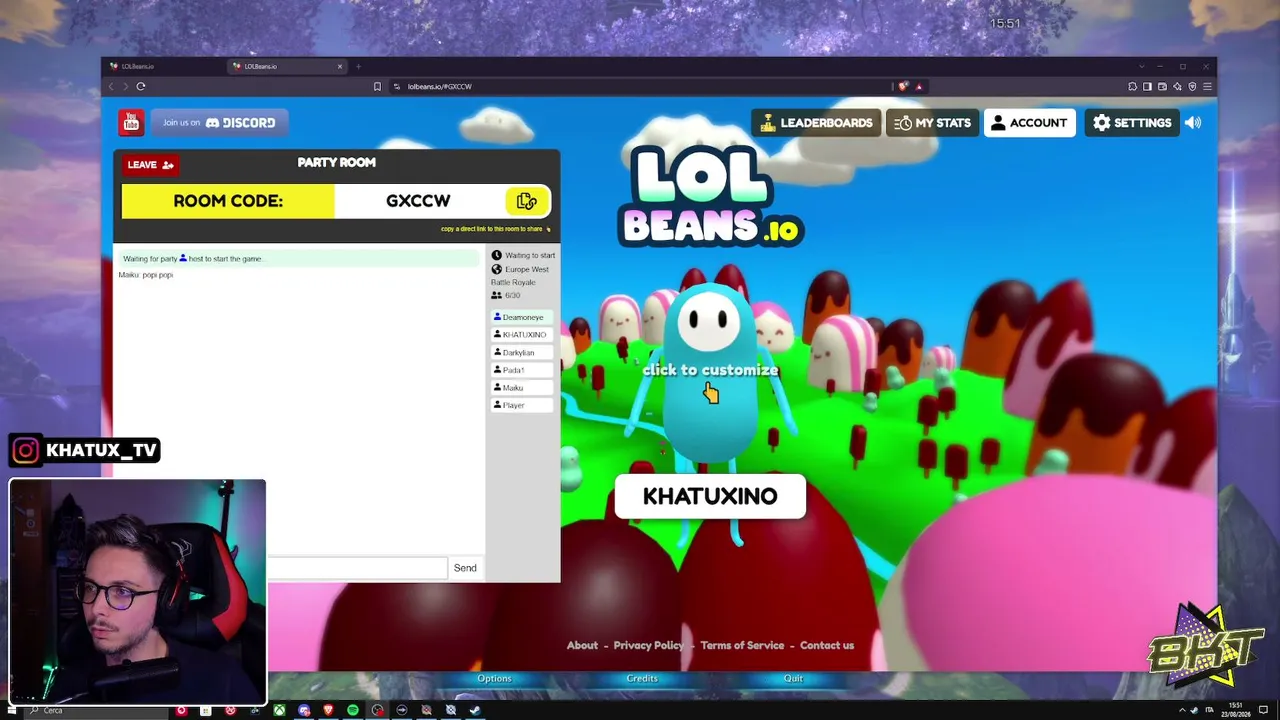Open the YouTube channel icon

[131, 122]
